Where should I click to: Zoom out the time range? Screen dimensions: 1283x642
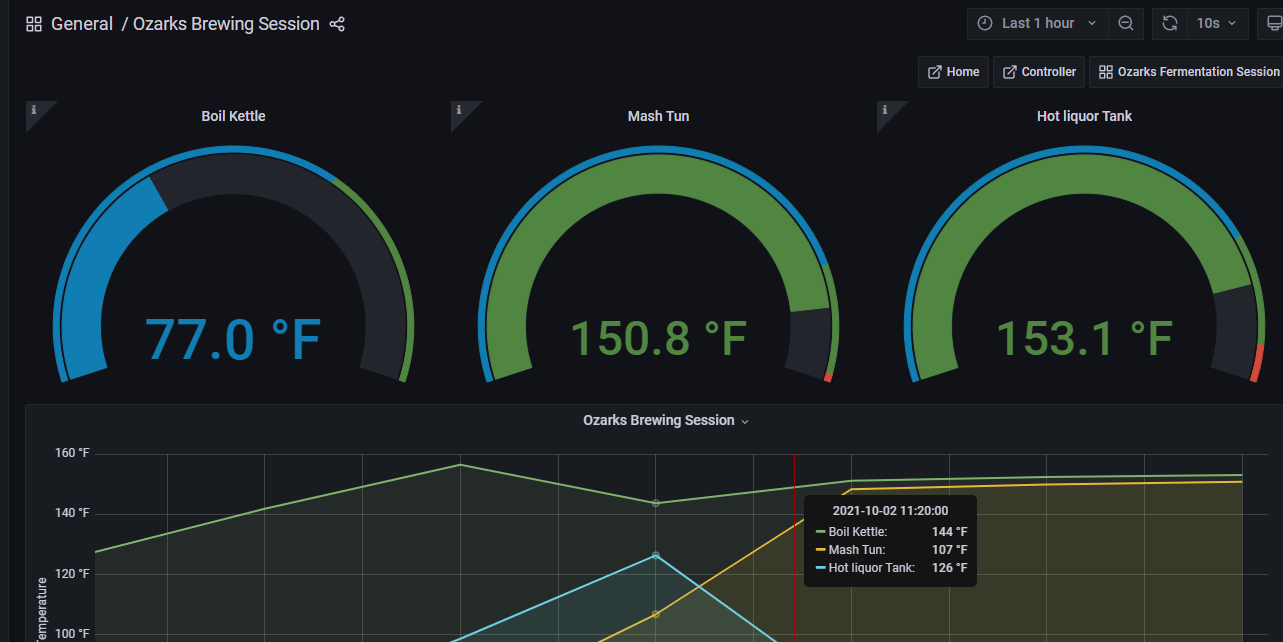(1126, 23)
